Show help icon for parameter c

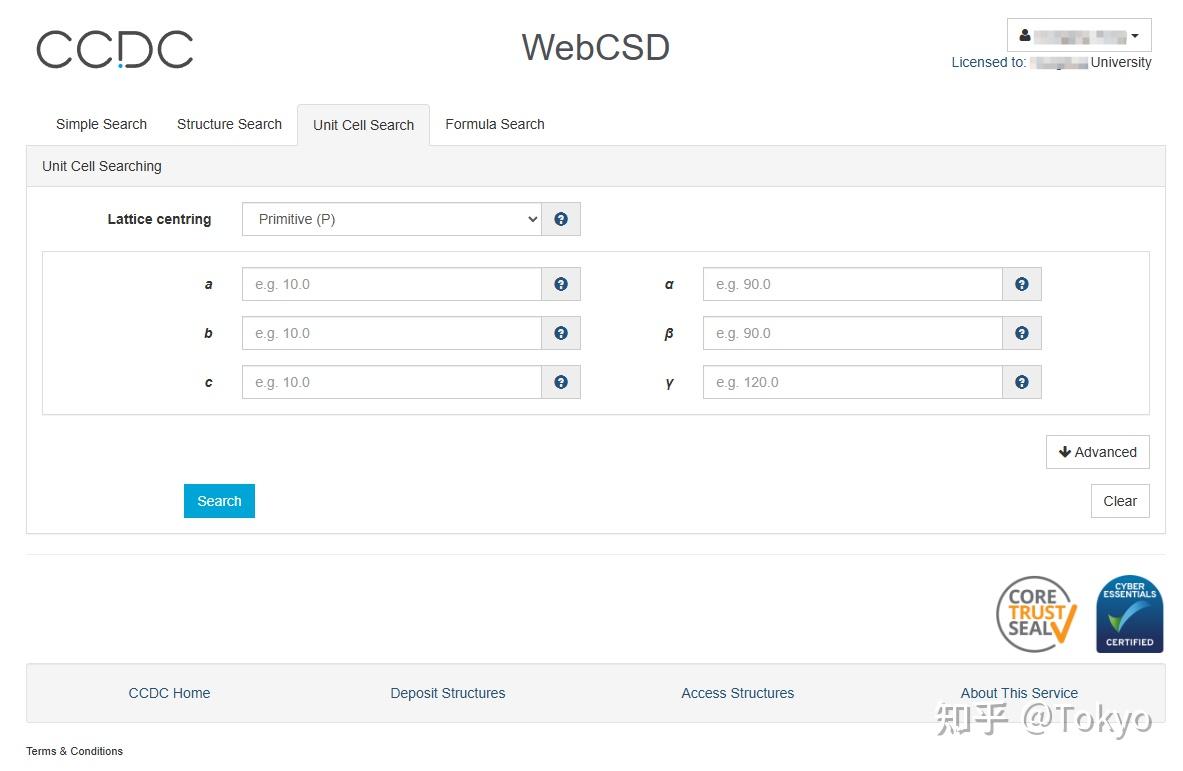click(561, 382)
